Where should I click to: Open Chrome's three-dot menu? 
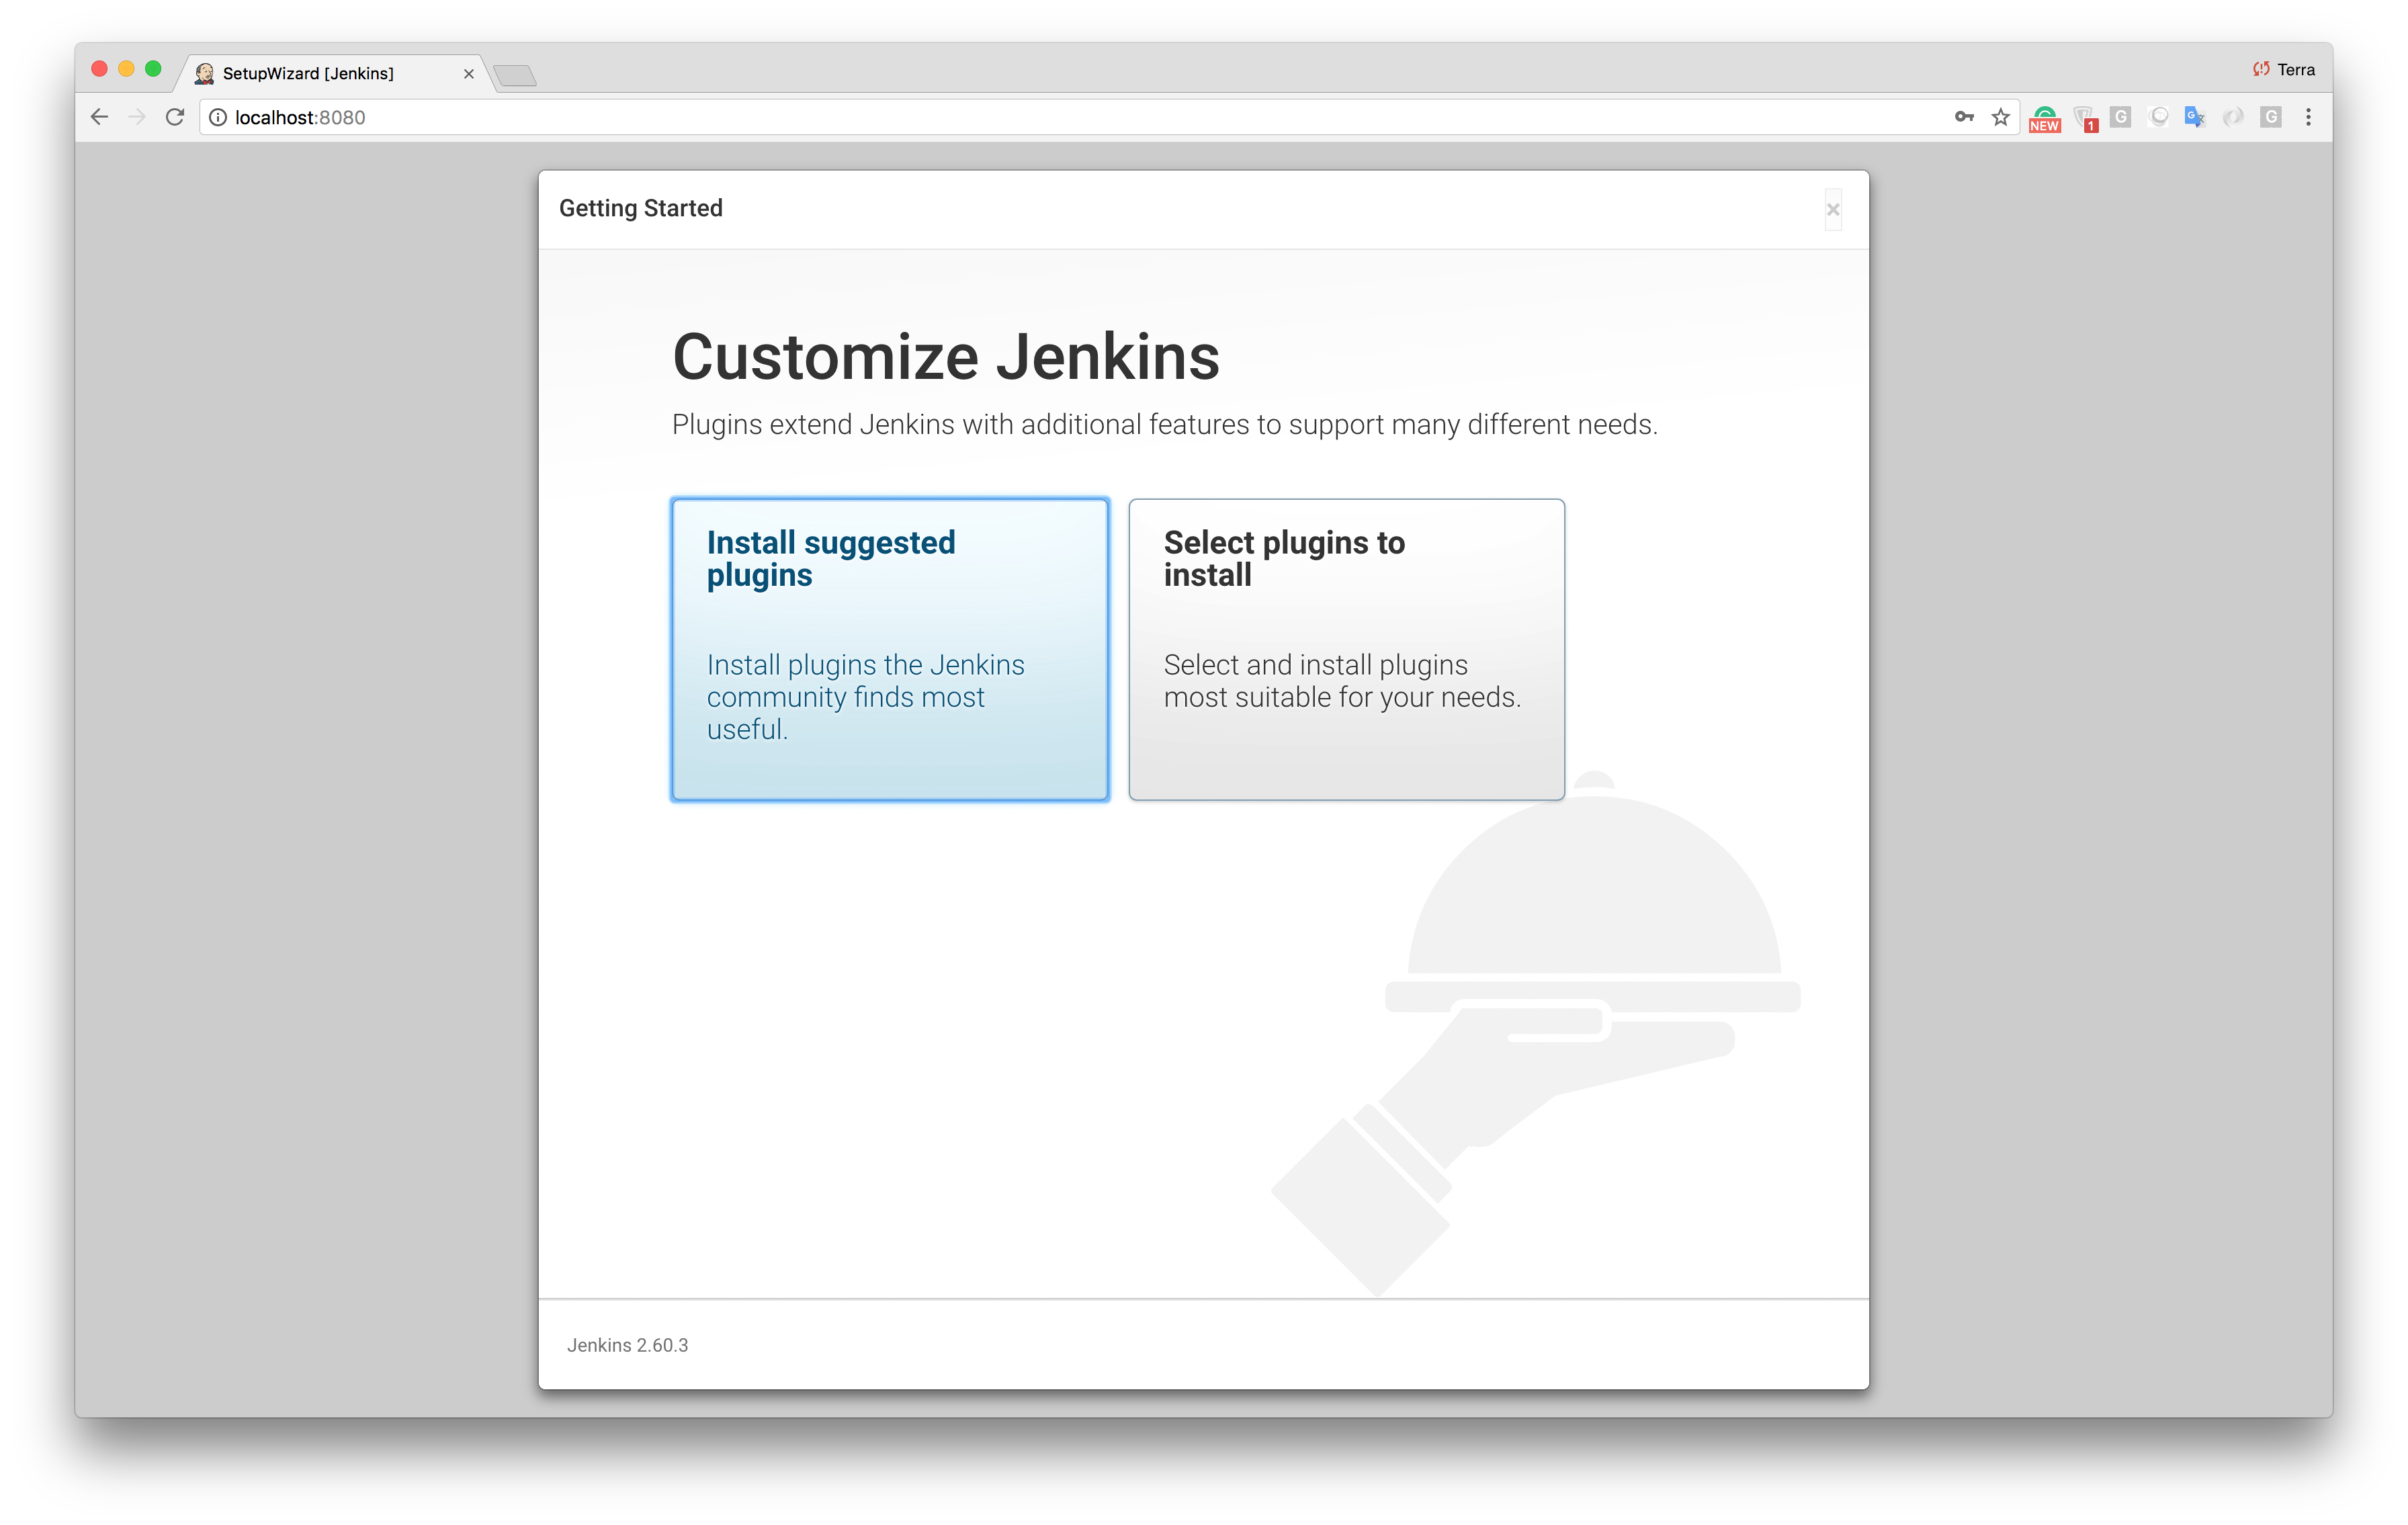tap(2308, 117)
